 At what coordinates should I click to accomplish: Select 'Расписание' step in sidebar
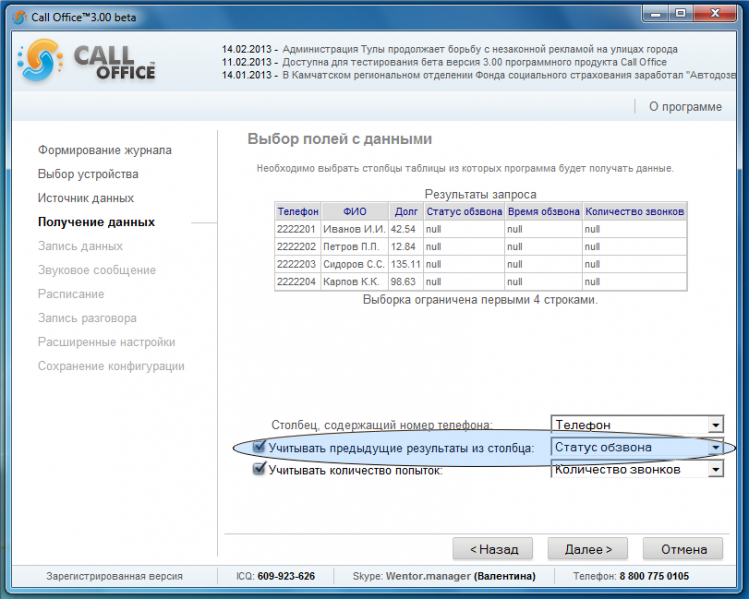click(x=71, y=294)
